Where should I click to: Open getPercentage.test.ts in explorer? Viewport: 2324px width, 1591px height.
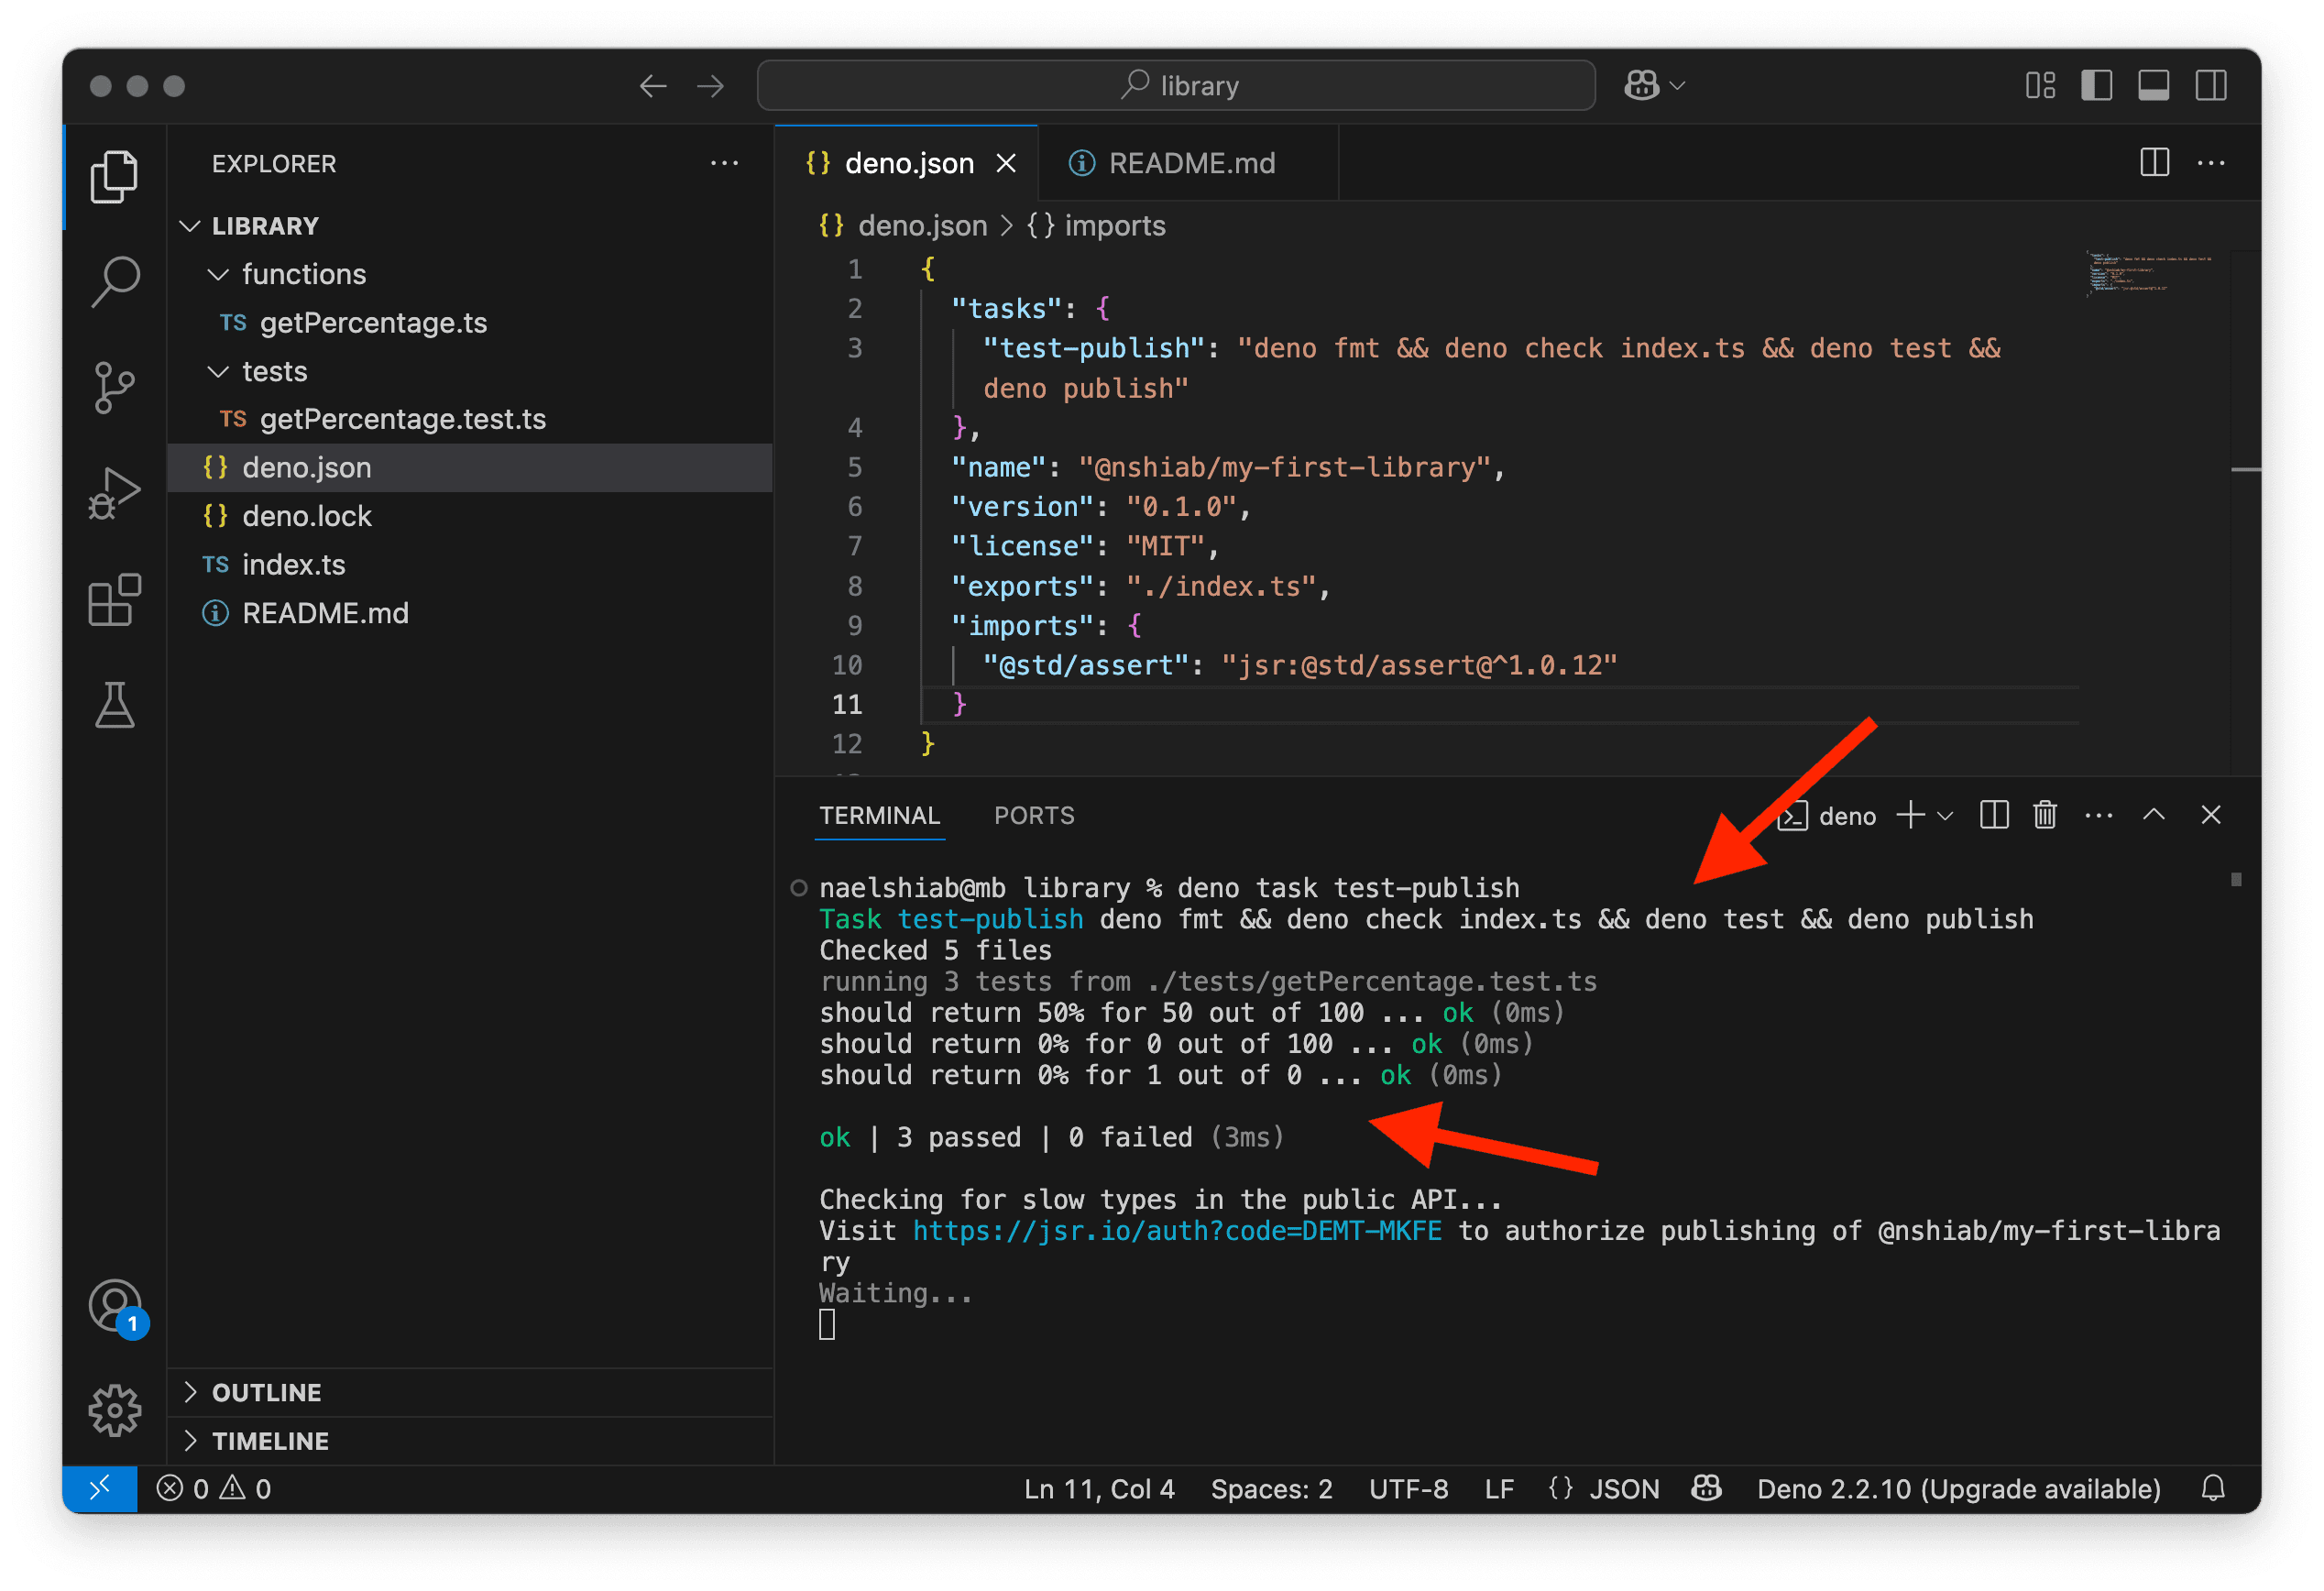[x=470, y=419]
